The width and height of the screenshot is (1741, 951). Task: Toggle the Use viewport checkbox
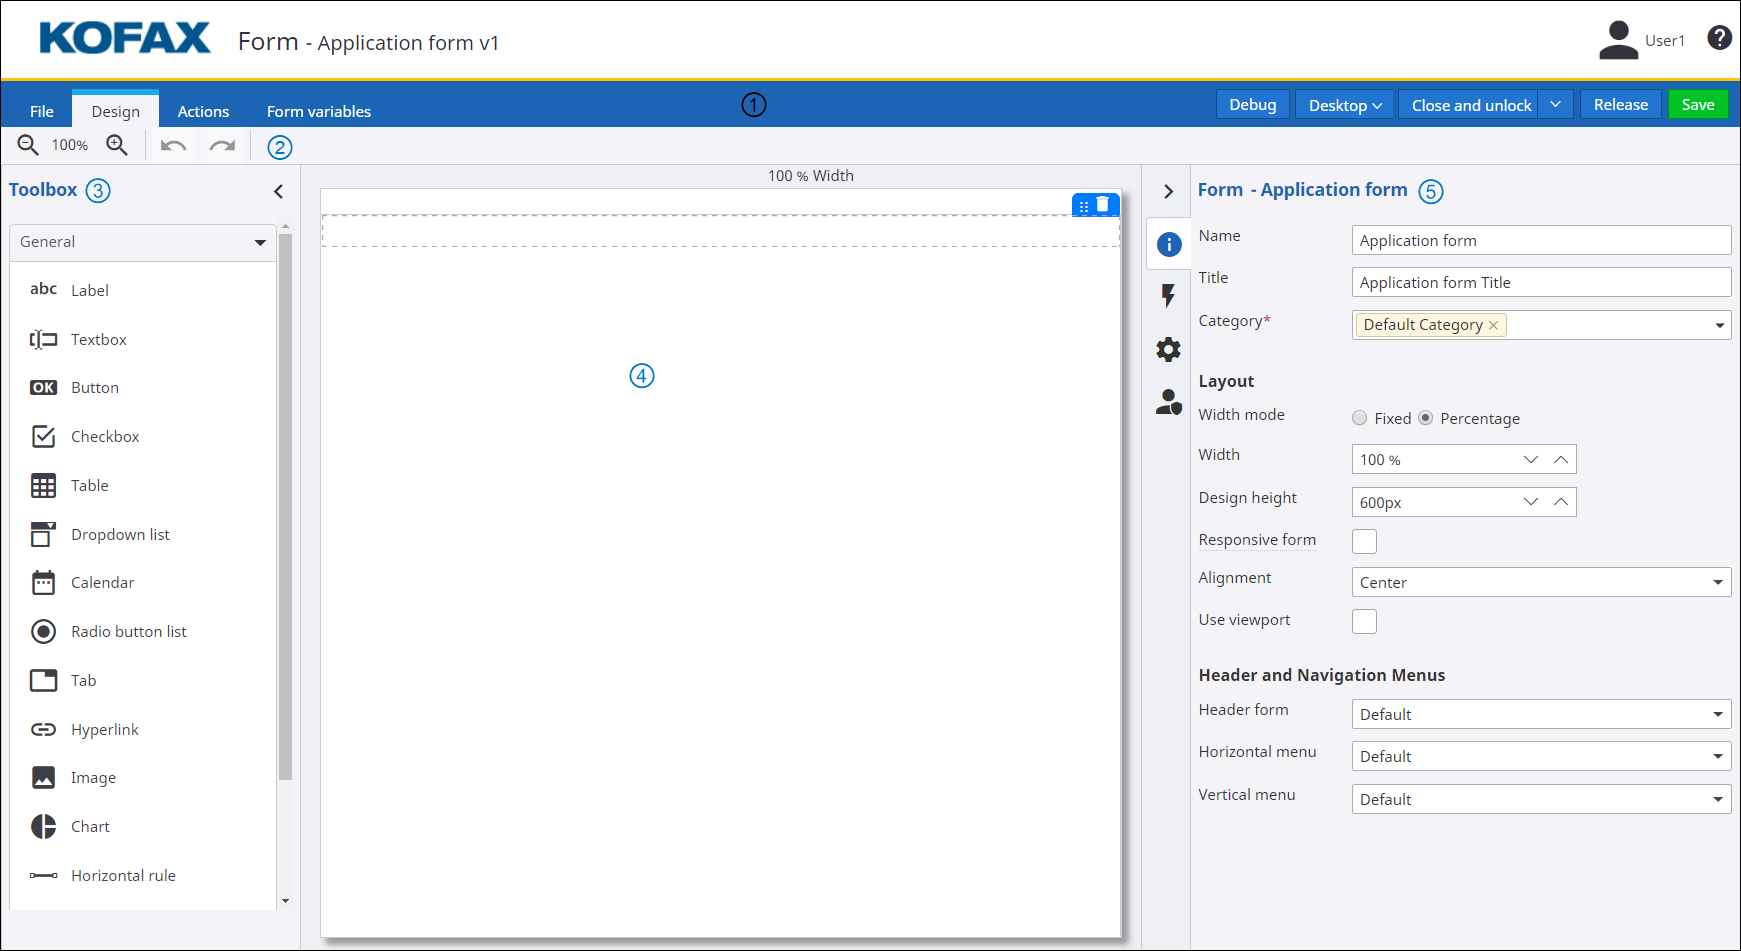point(1364,621)
